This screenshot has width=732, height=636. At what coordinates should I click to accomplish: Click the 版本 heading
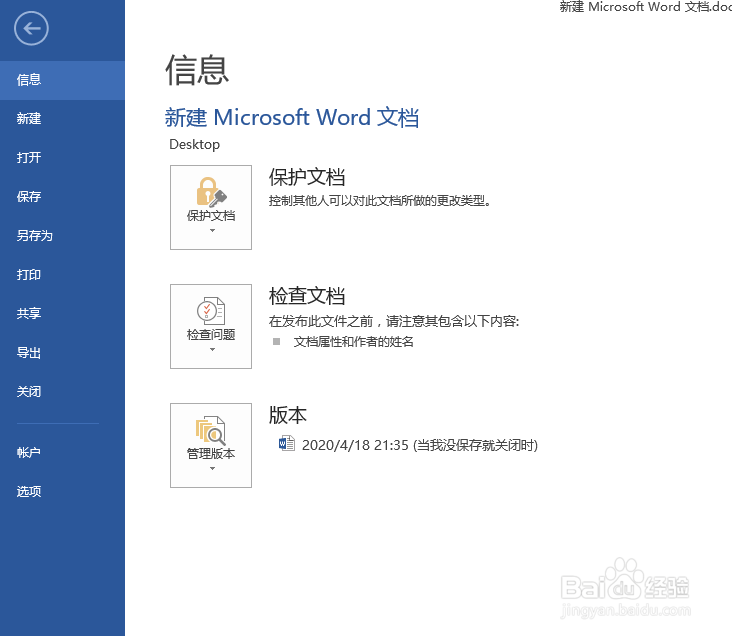pos(288,415)
